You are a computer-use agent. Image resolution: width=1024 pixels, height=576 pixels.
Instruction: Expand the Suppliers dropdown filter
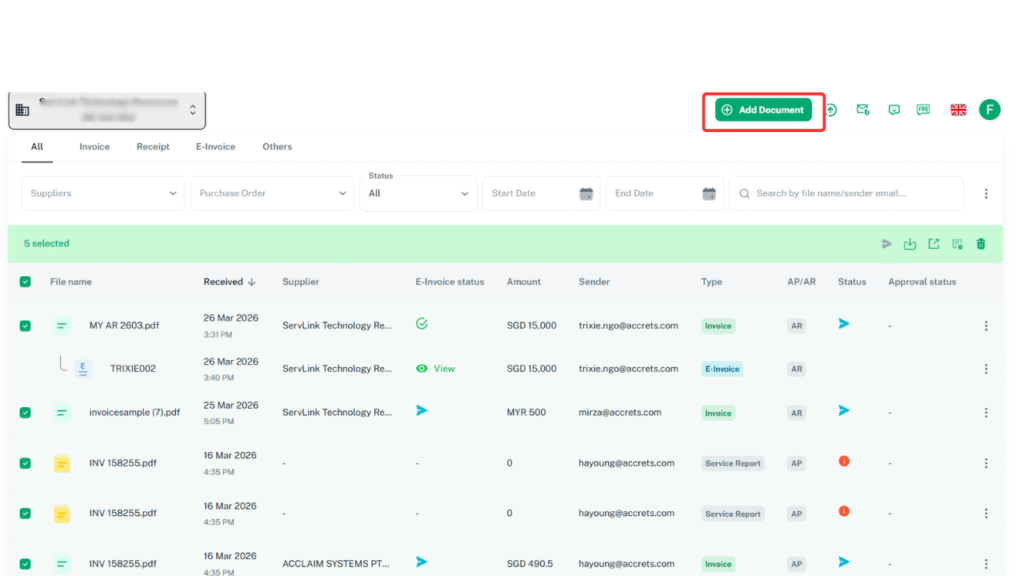click(103, 193)
